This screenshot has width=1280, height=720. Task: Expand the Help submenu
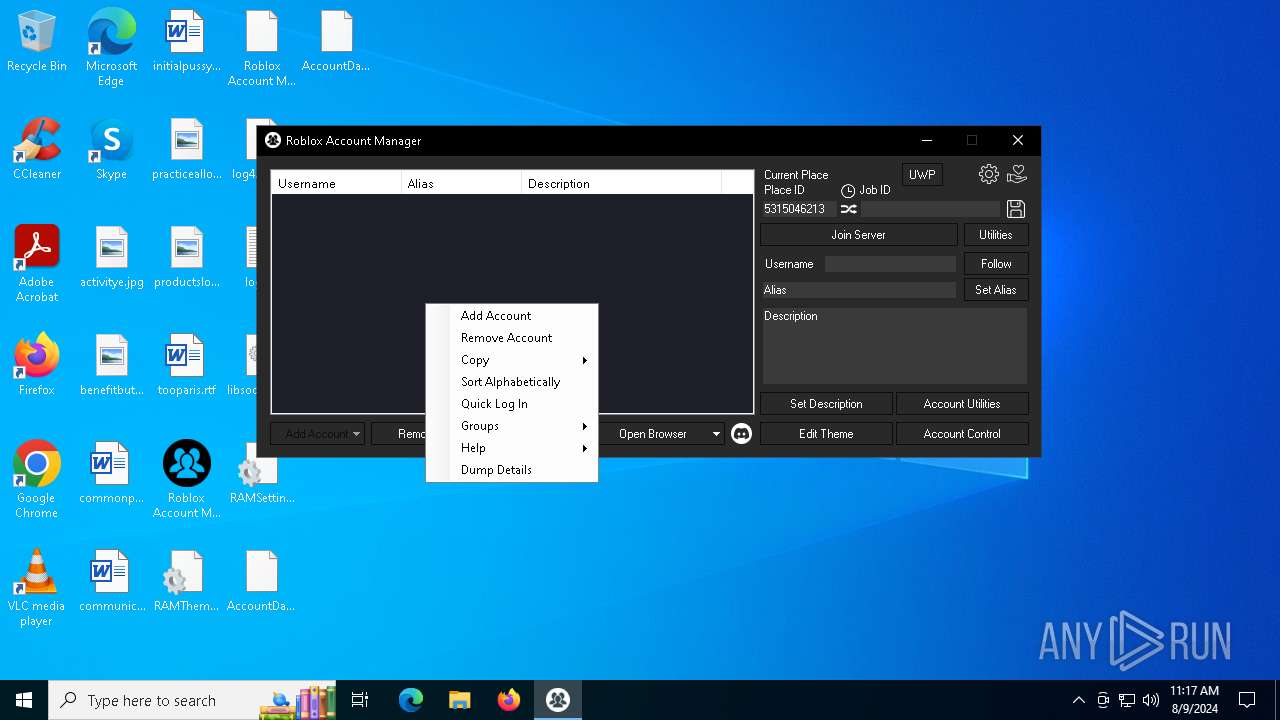point(512,448)
